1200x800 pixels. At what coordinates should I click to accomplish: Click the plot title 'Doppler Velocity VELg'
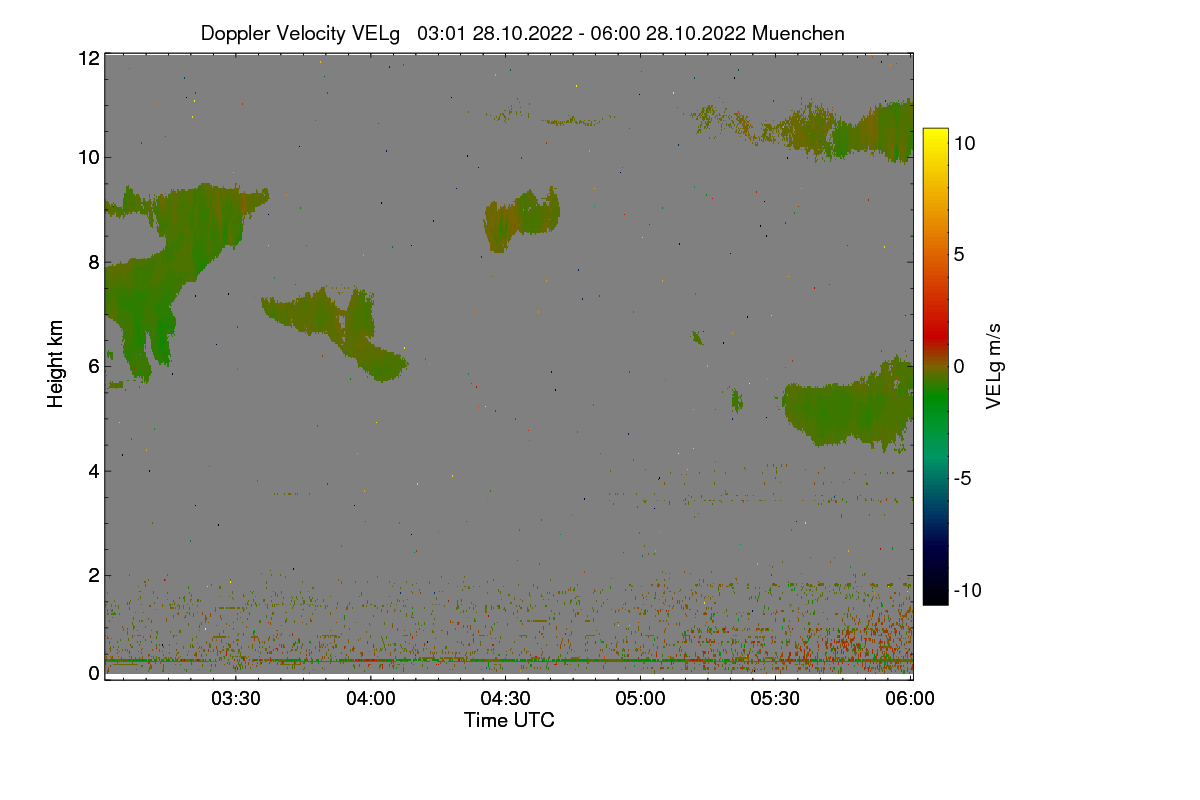300,33
